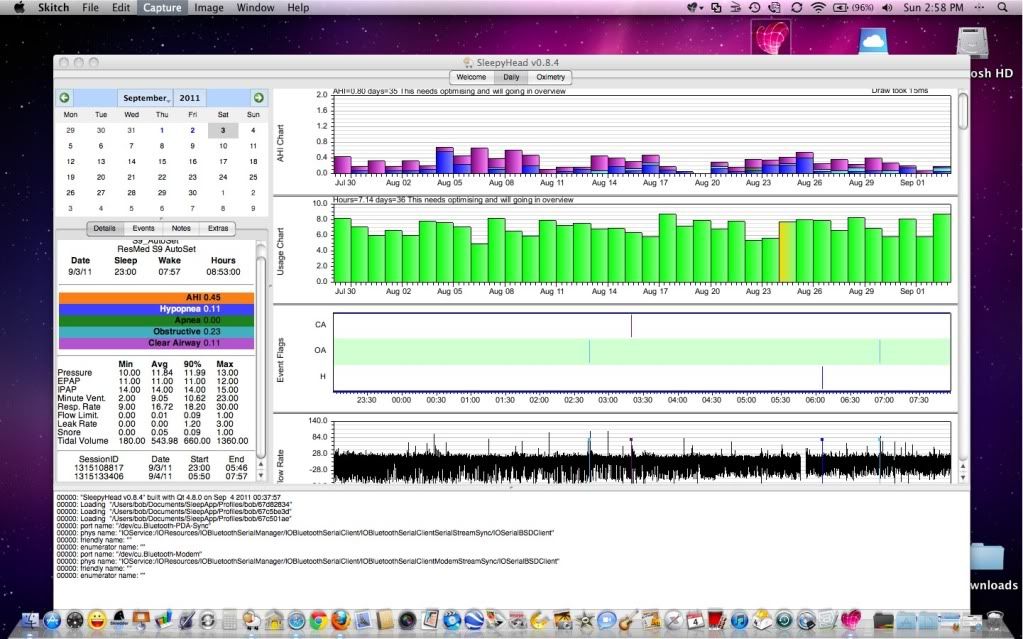Open the Help menu
The image size is (1023, 639).
pos(298,8)
